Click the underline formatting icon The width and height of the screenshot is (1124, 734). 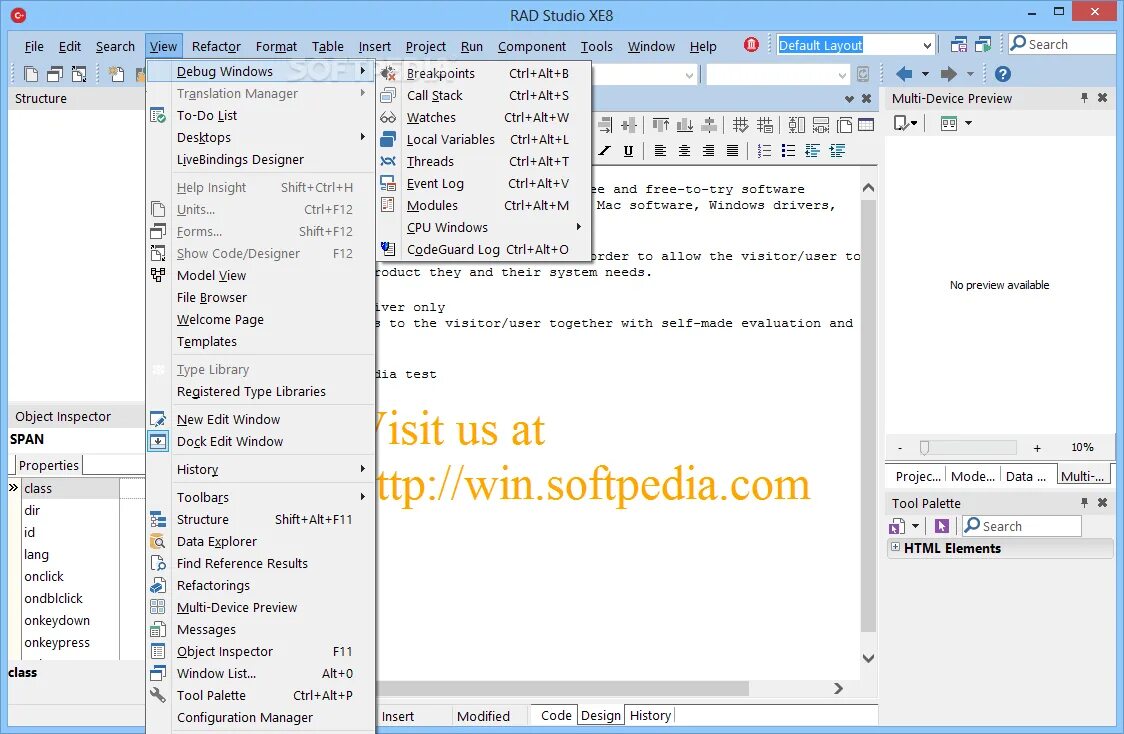[x=628, y=151]
